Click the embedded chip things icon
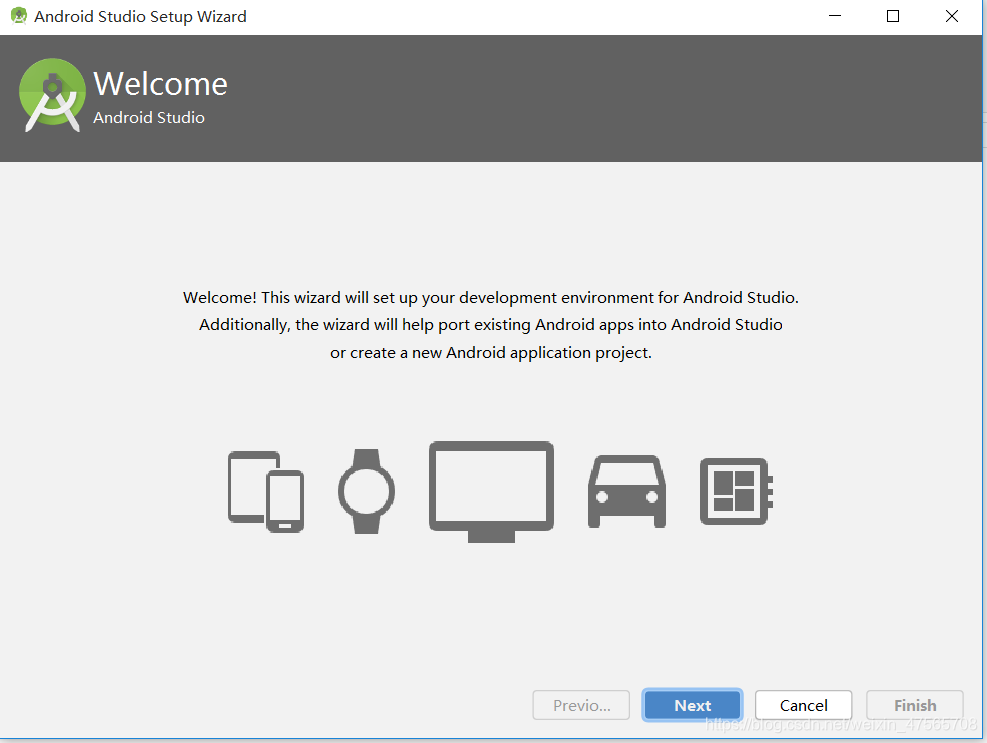The height and width of the screenshot is (743, 987). click(x=736, y=491)
